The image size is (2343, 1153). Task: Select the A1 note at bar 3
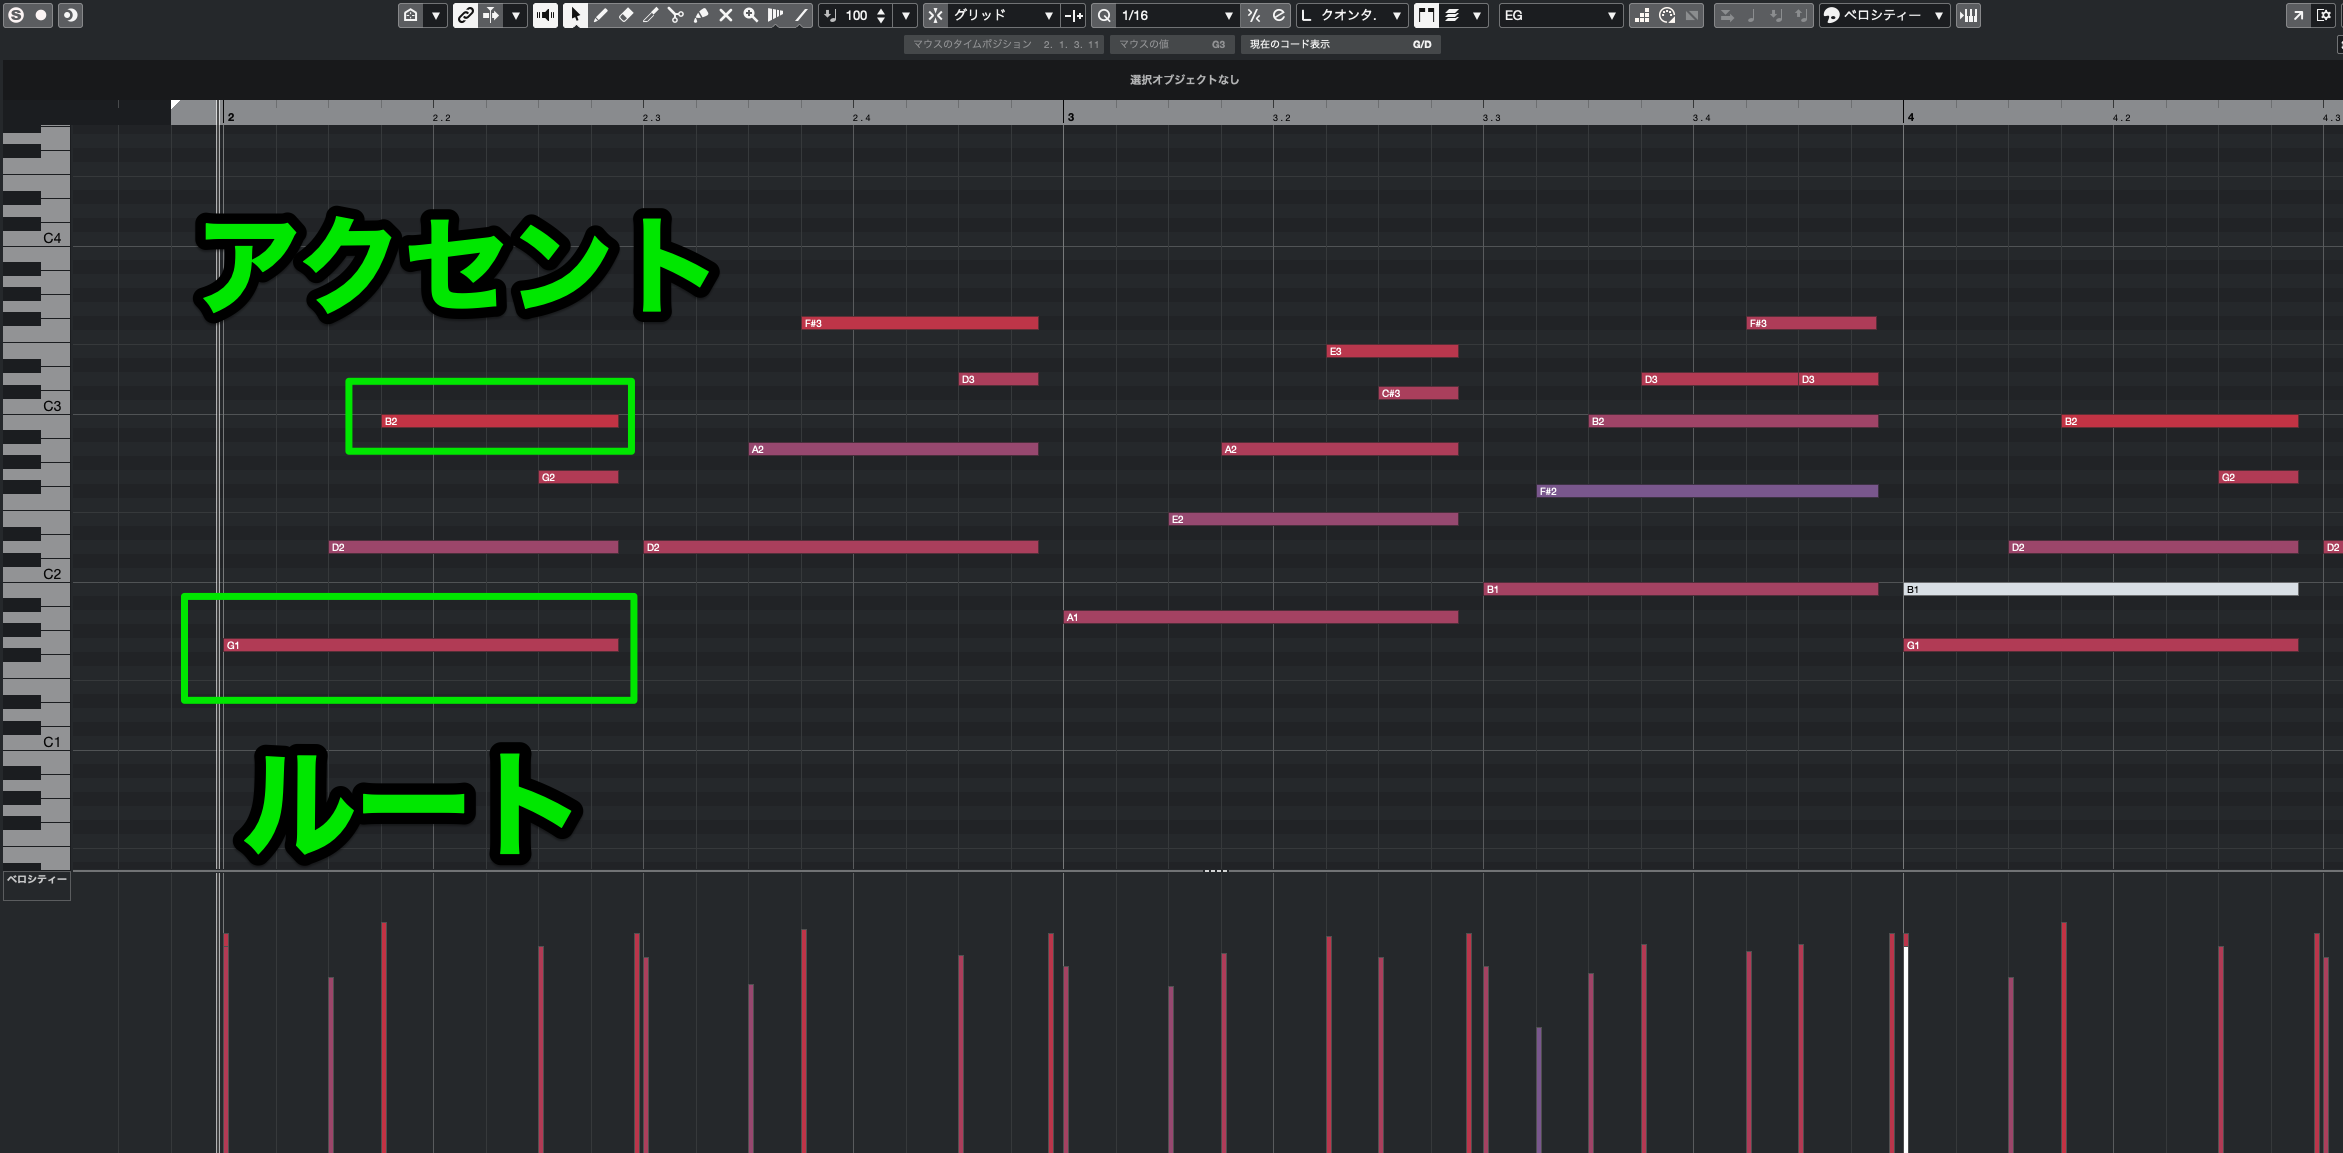click(1261, 617)
